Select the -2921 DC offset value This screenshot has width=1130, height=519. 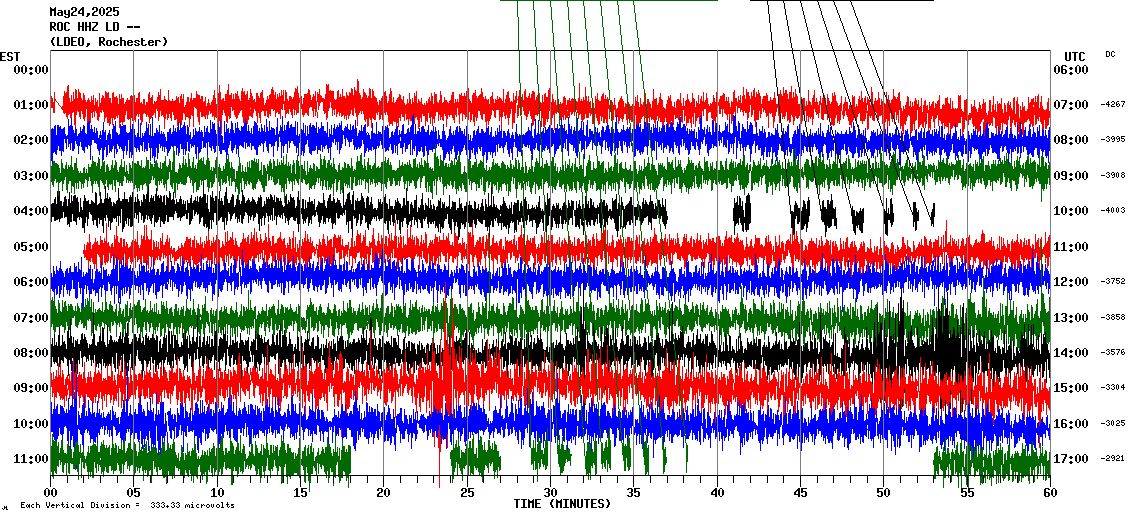(1113, 459)
